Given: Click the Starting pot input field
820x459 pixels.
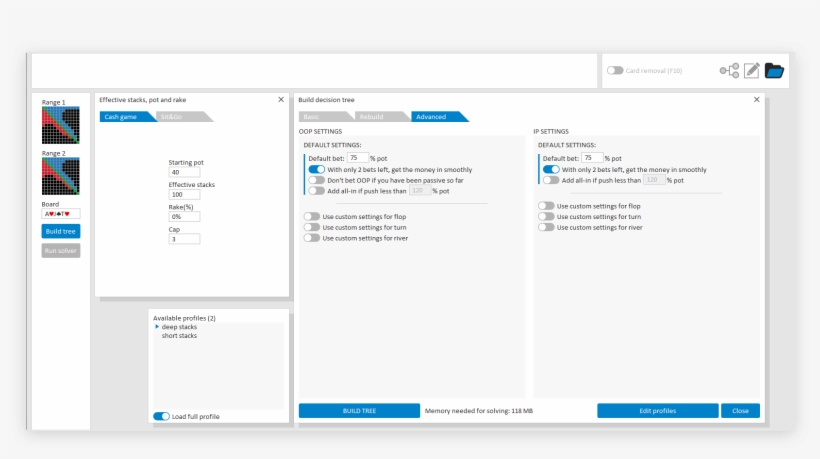Looking at the screenshot, I should 185,172.
